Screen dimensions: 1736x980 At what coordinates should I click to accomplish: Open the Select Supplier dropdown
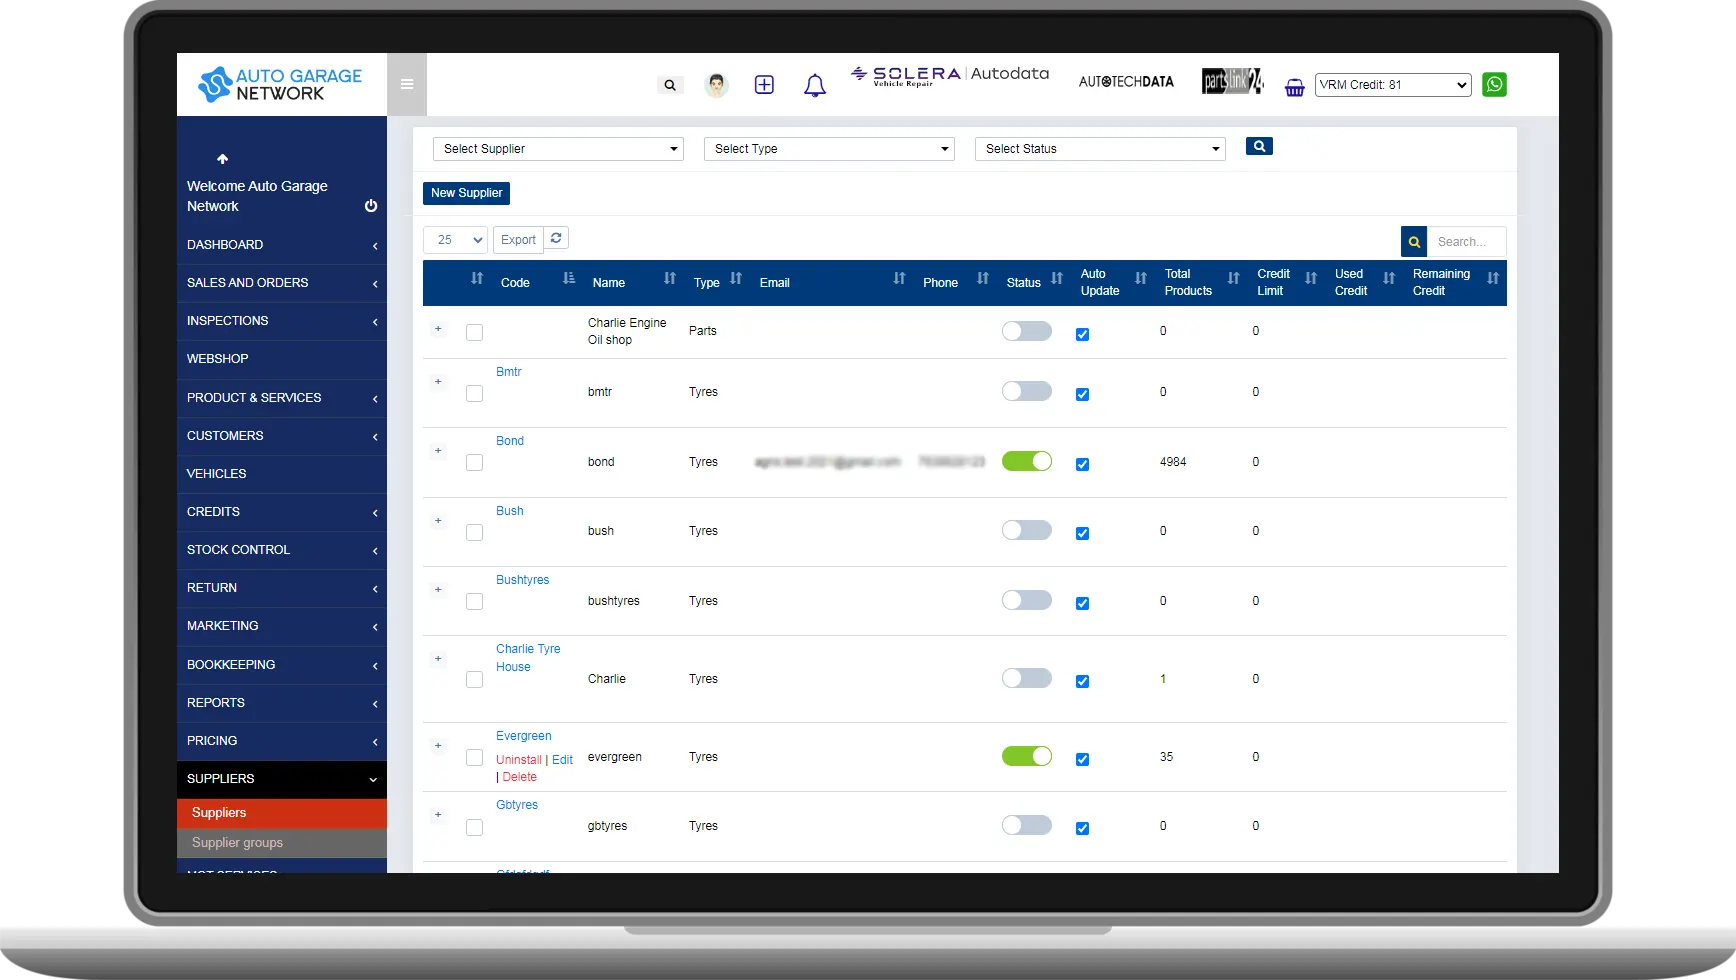557,148
